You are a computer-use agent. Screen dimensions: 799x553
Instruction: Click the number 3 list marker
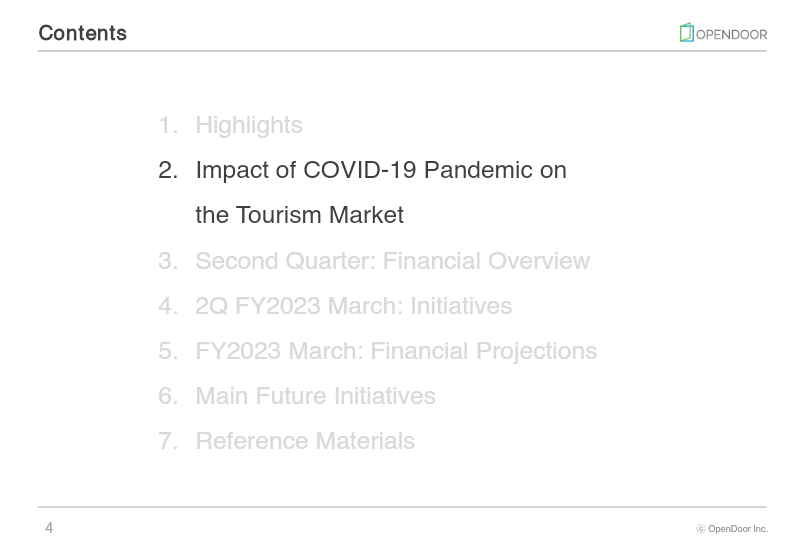point(168,261)
